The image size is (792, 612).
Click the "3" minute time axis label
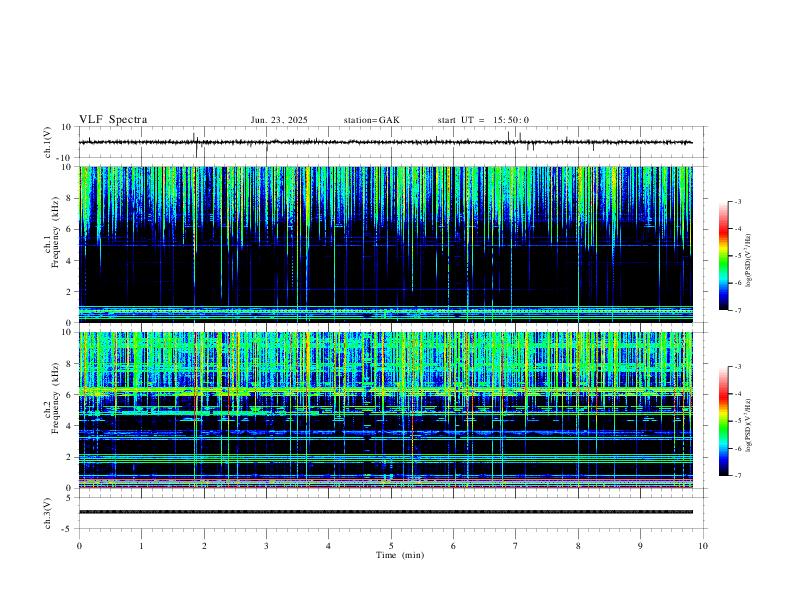point(266,546)
